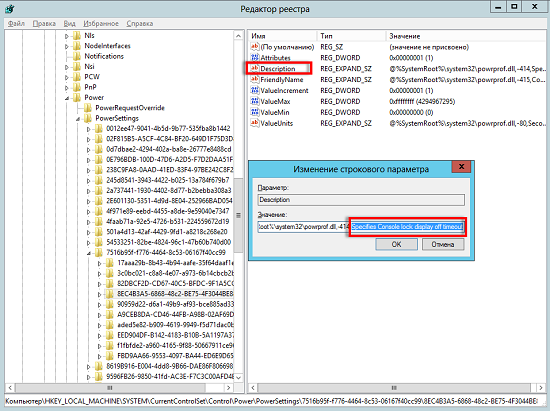Select the EED904DF-B142 key

click(175, 335)
